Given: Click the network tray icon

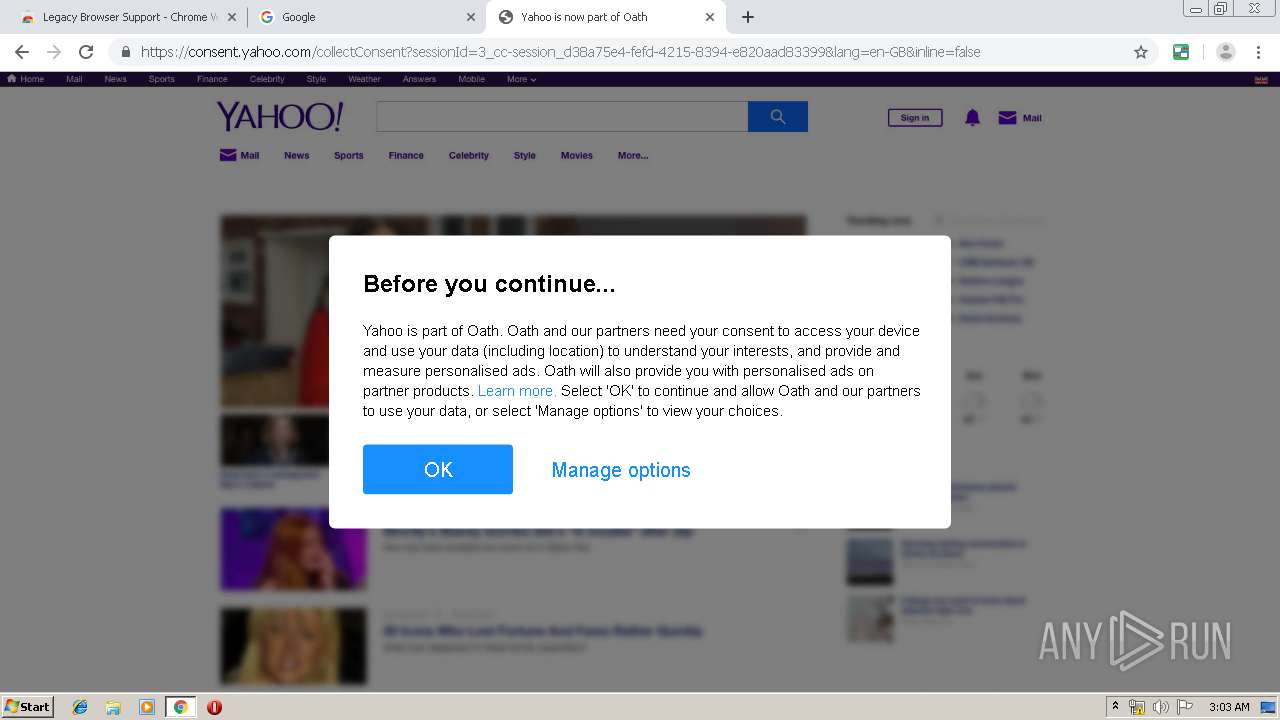Looking at the screenshot, I should point(1137,707).
